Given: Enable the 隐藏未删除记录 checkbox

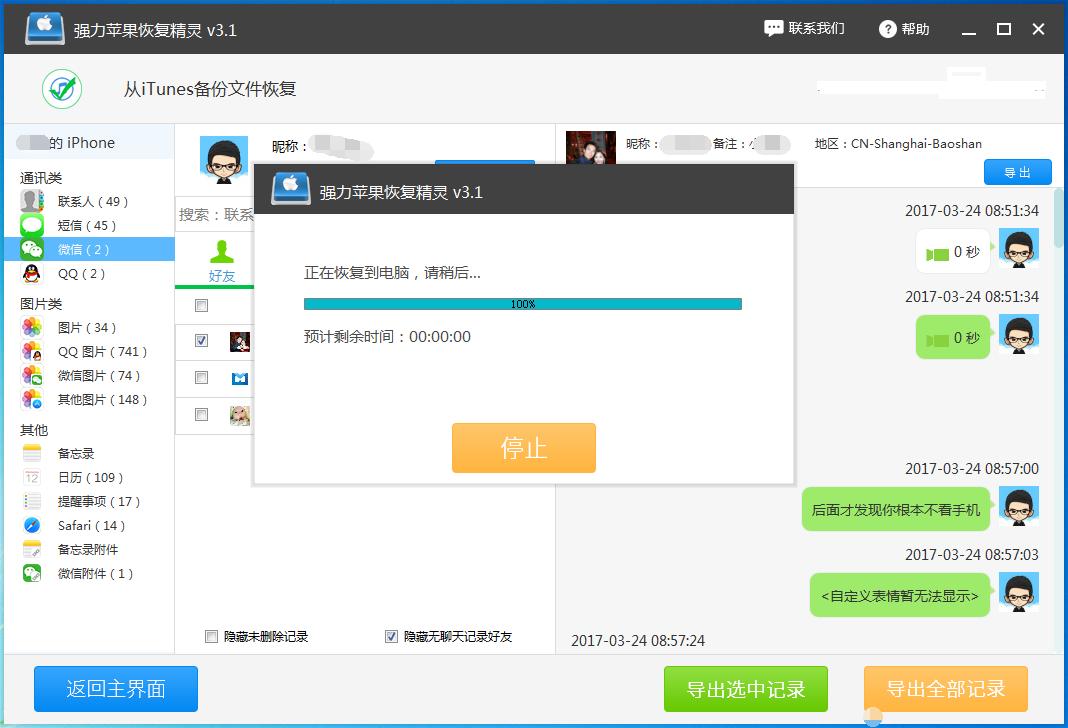Looking at the screenshot, I should tap(211, 636).
